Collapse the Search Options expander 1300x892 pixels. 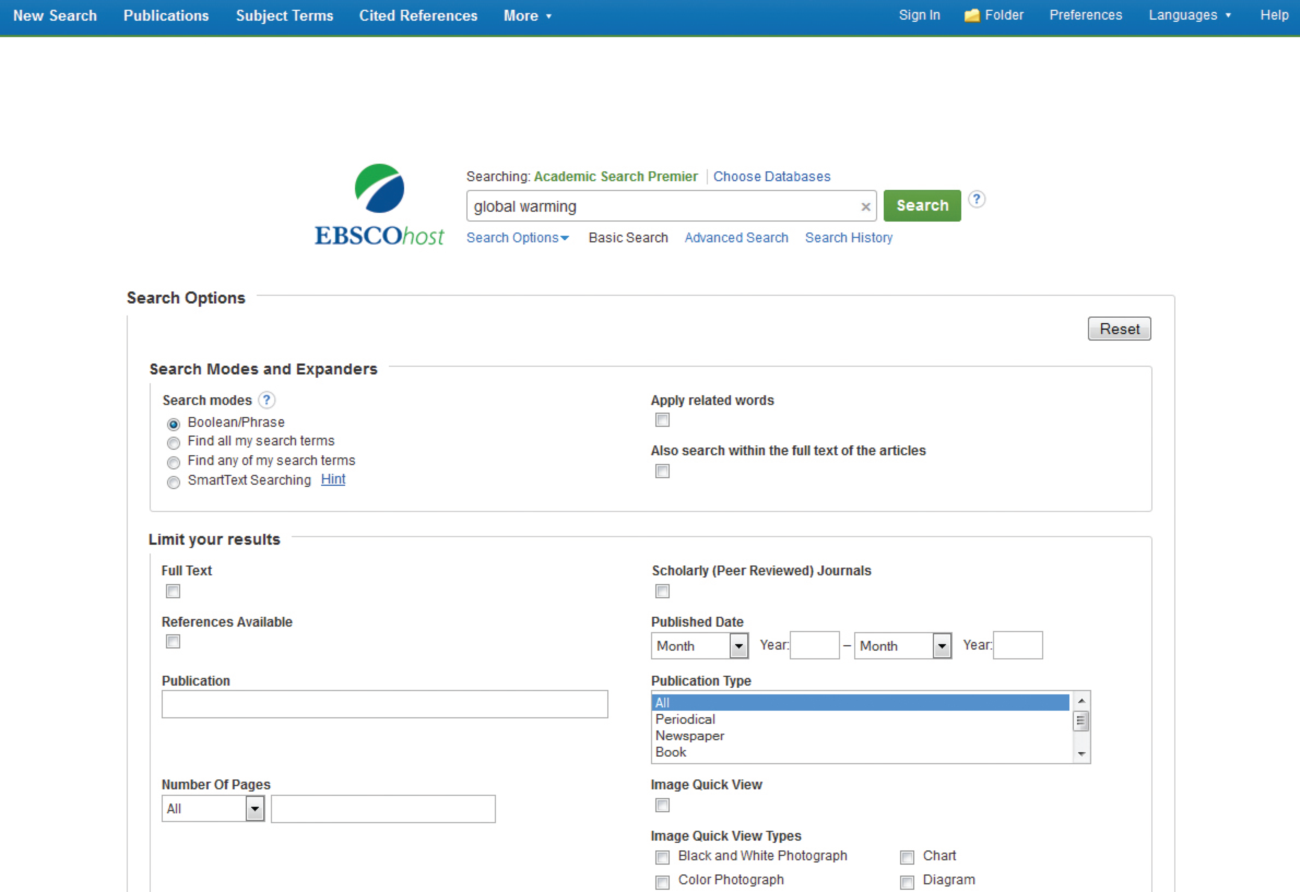click(517, 238)
